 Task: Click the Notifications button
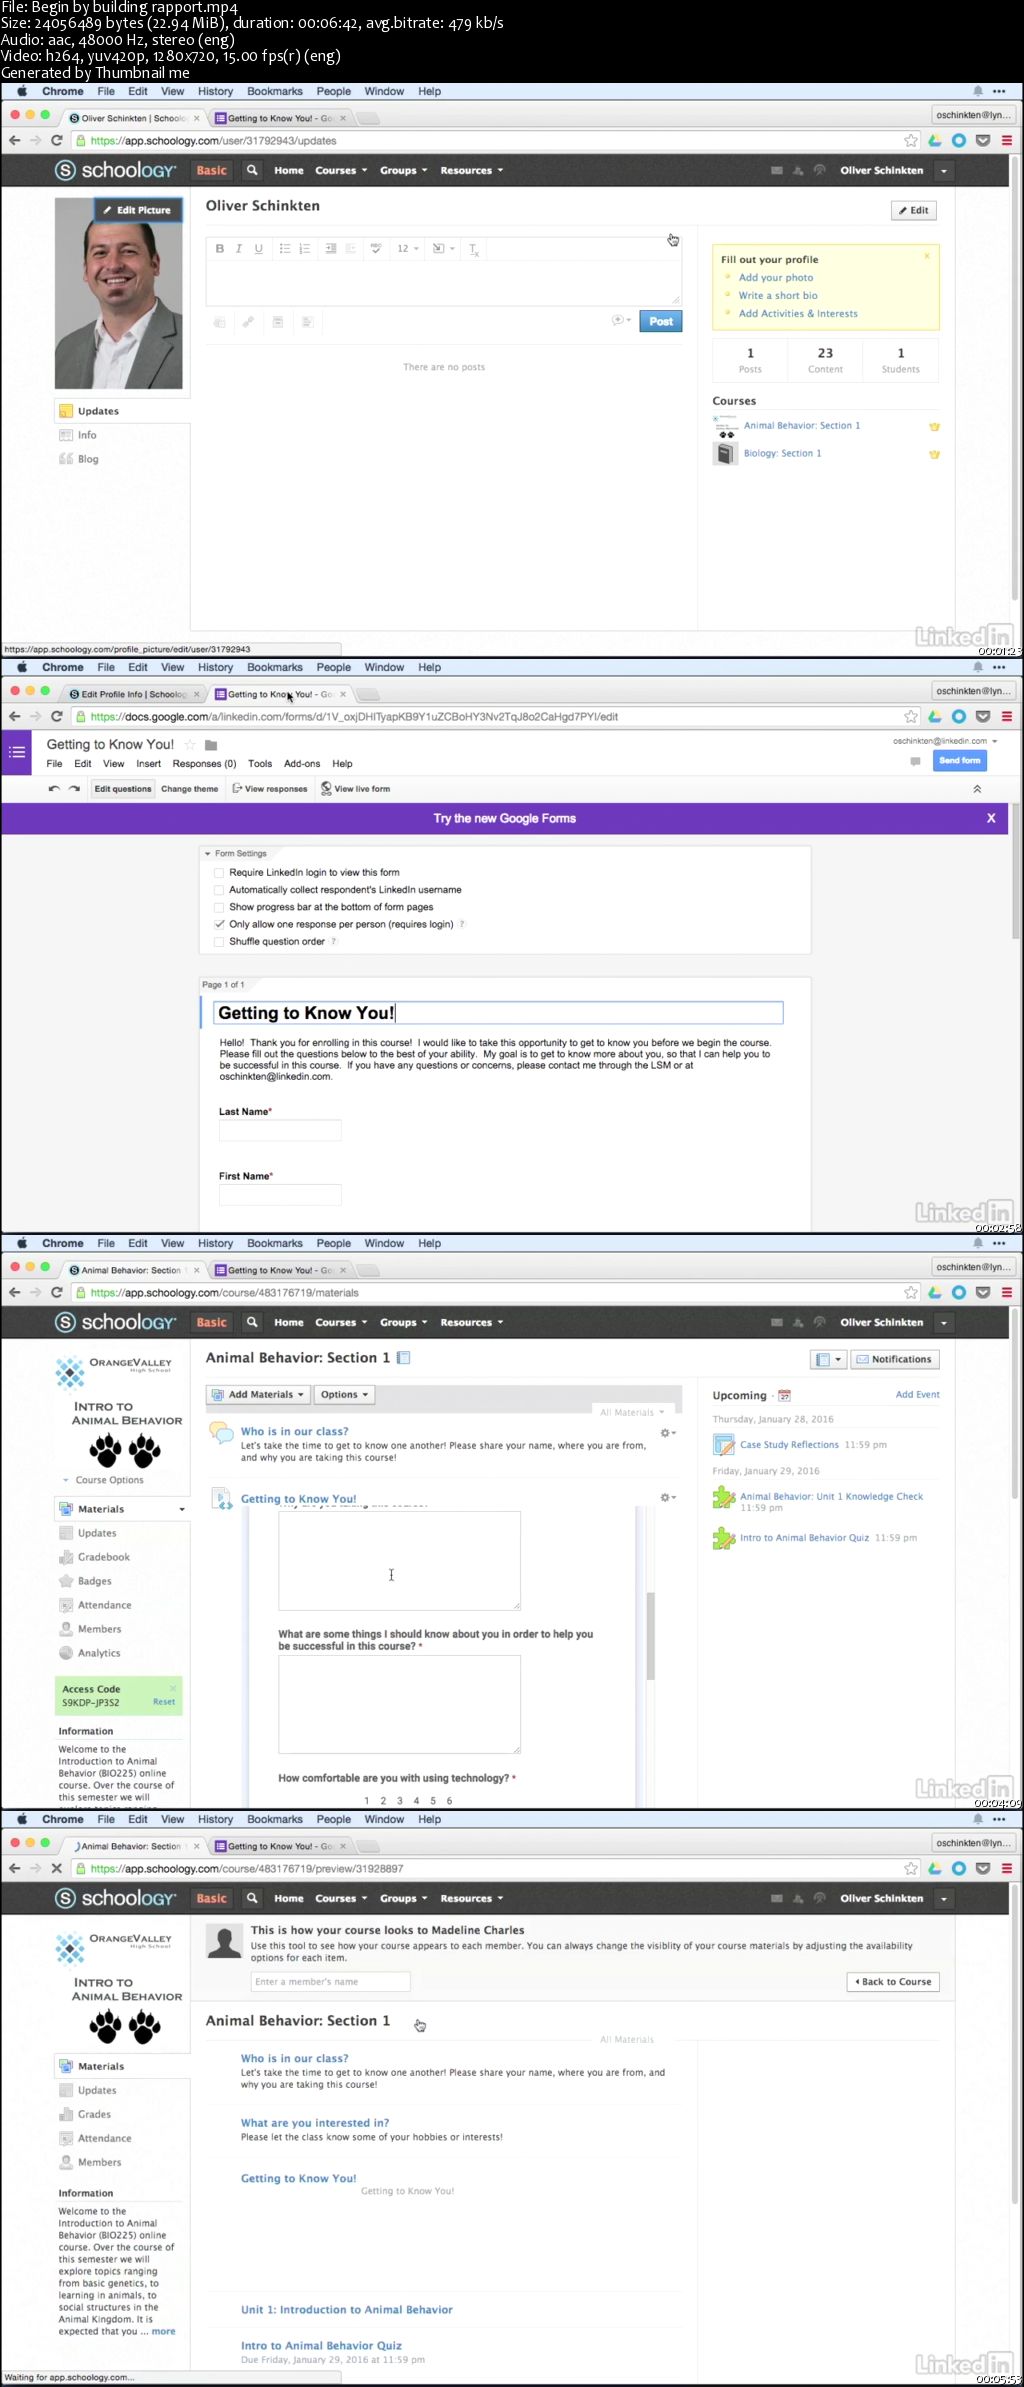pos(895,1359)
